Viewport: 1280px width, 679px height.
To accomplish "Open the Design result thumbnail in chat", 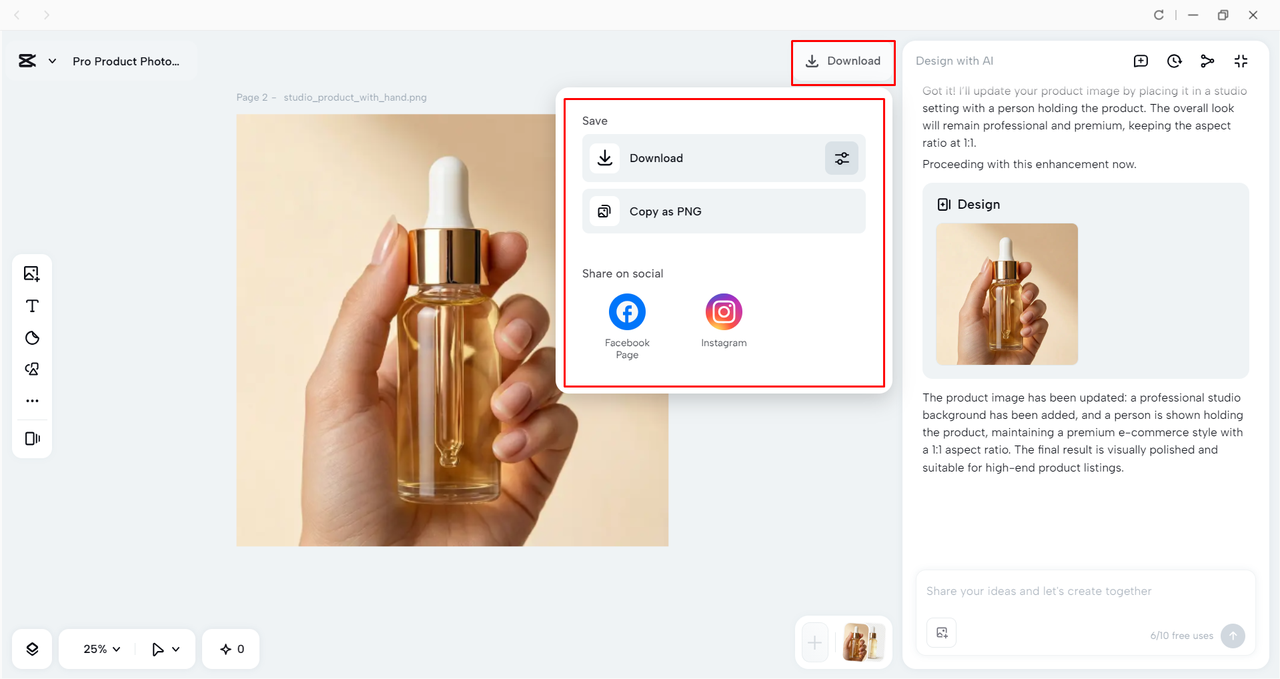I will point(1007,294).
